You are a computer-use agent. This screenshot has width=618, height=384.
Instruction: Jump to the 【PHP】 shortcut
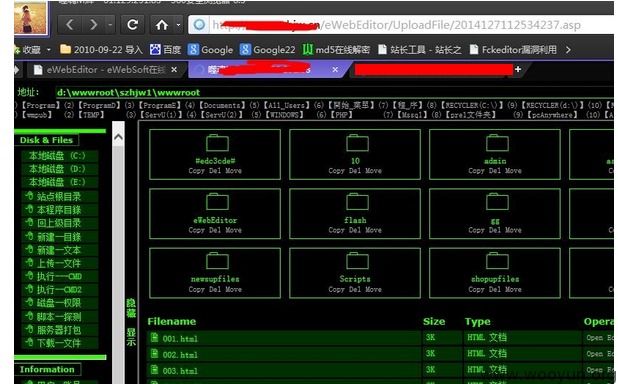click(x=342, y=115)
